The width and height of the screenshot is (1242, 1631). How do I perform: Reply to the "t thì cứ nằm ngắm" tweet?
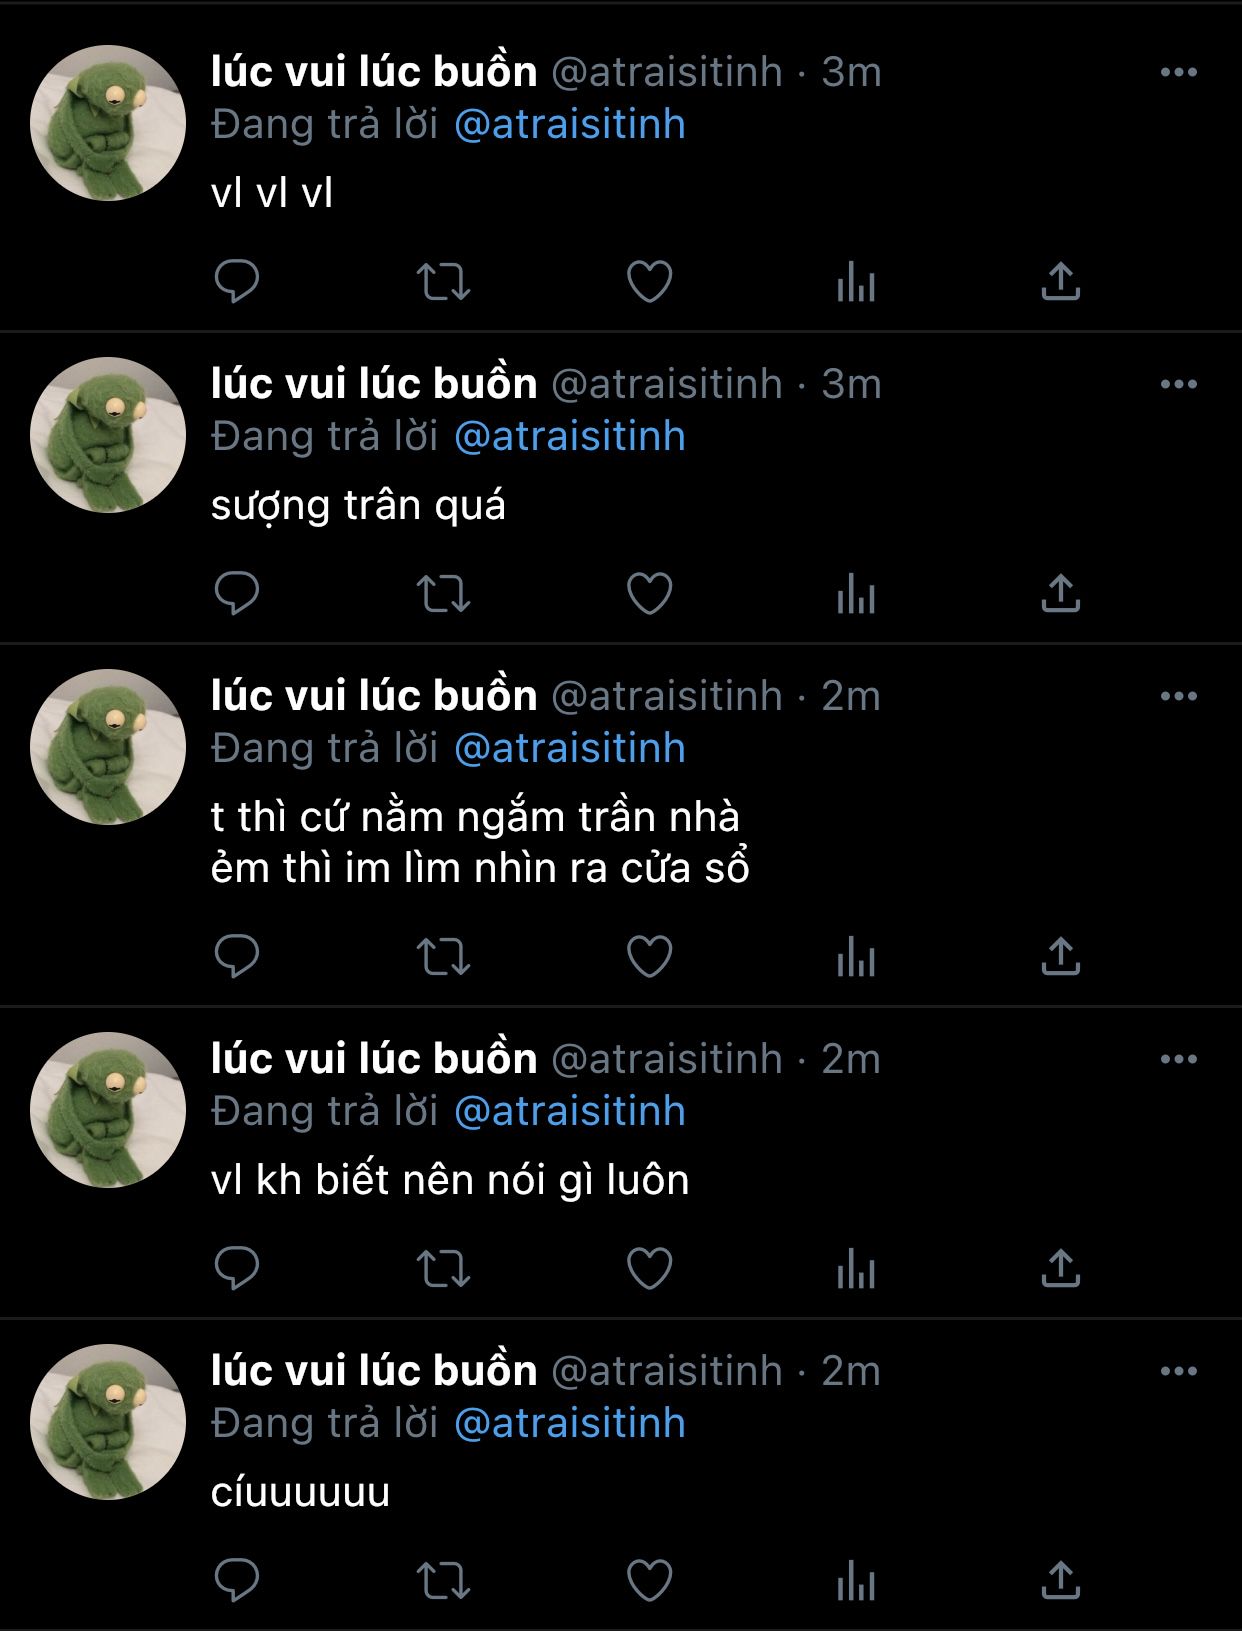point(237,956)
